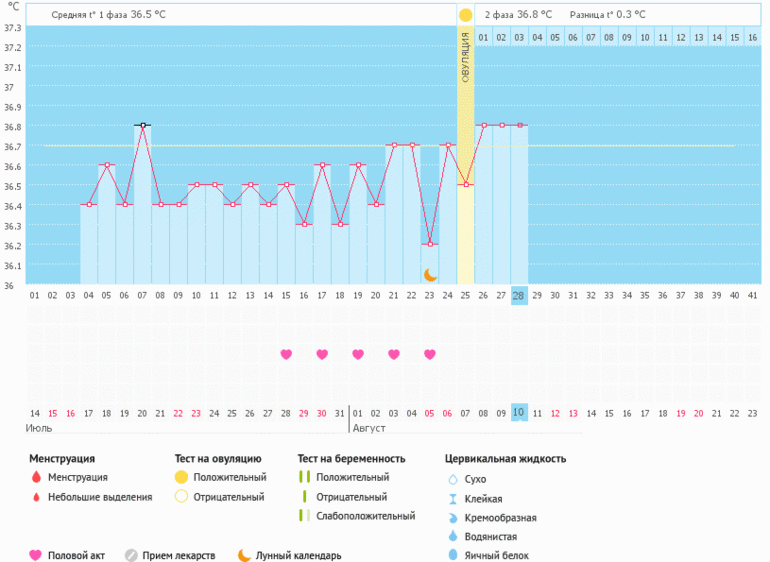Click the crescent moon icon on cycle day 23

pyautogui.click(x=430, y=274)
